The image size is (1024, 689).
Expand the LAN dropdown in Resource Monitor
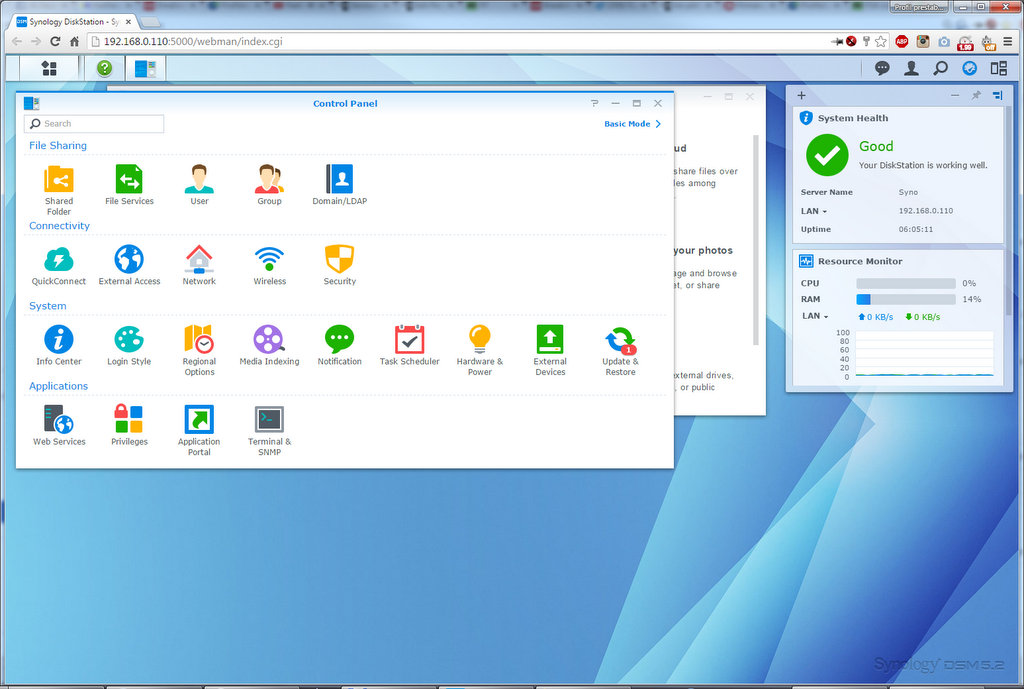815,316
